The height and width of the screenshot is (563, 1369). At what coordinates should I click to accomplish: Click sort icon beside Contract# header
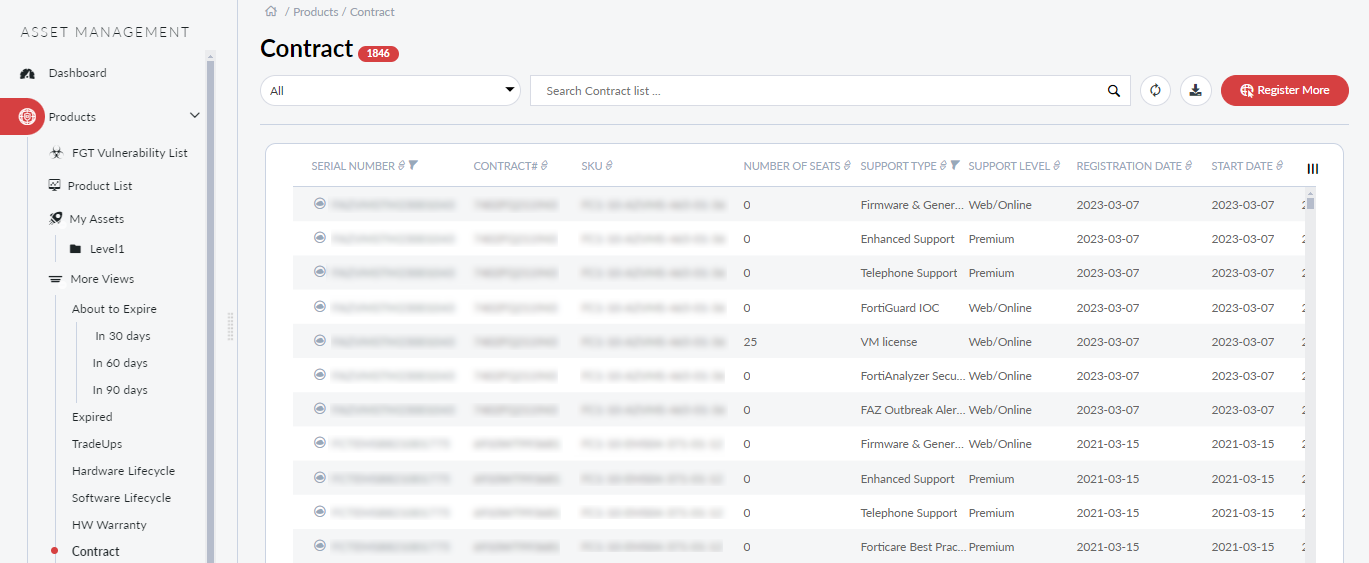544,166
